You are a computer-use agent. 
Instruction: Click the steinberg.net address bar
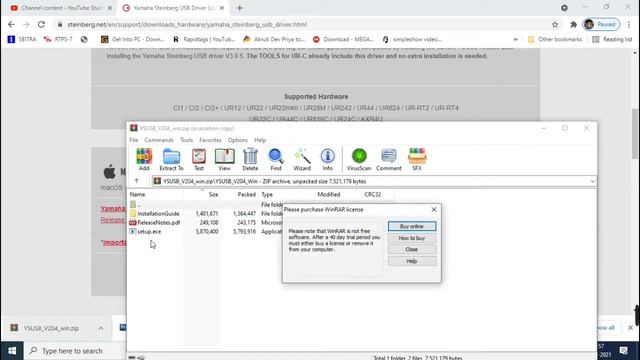click(302, 24)
